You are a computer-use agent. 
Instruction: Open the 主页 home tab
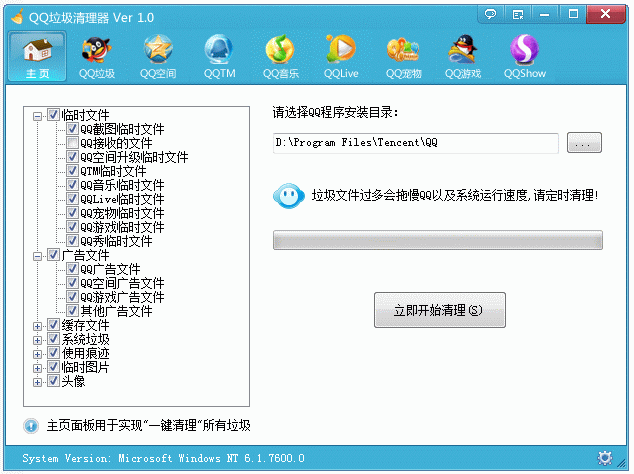click(37, 57)
